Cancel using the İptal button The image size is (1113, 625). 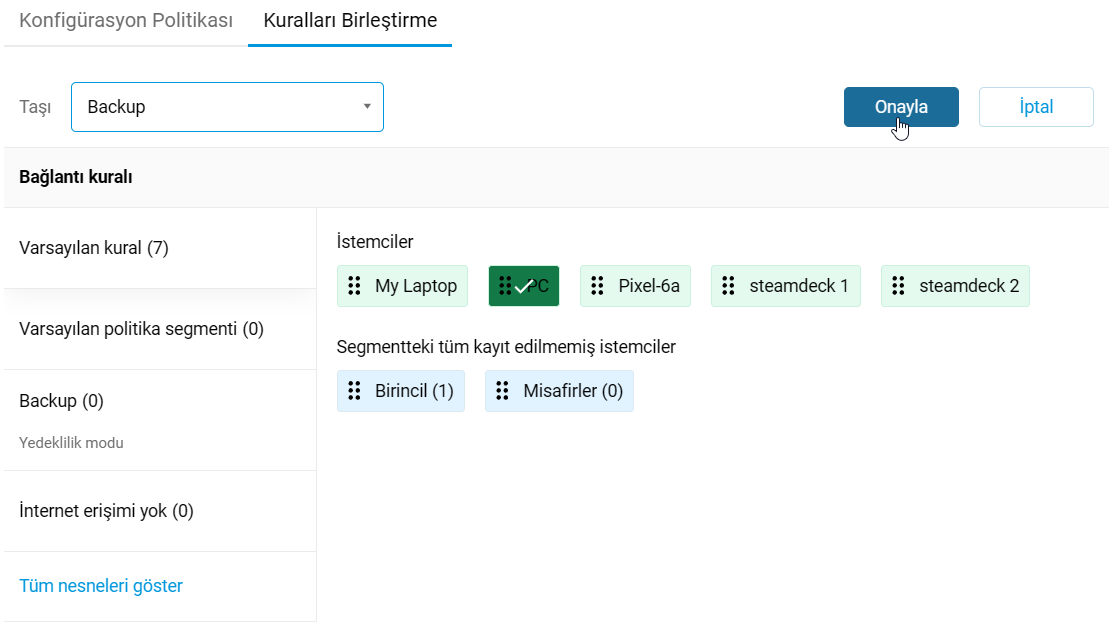point(1036,107)
